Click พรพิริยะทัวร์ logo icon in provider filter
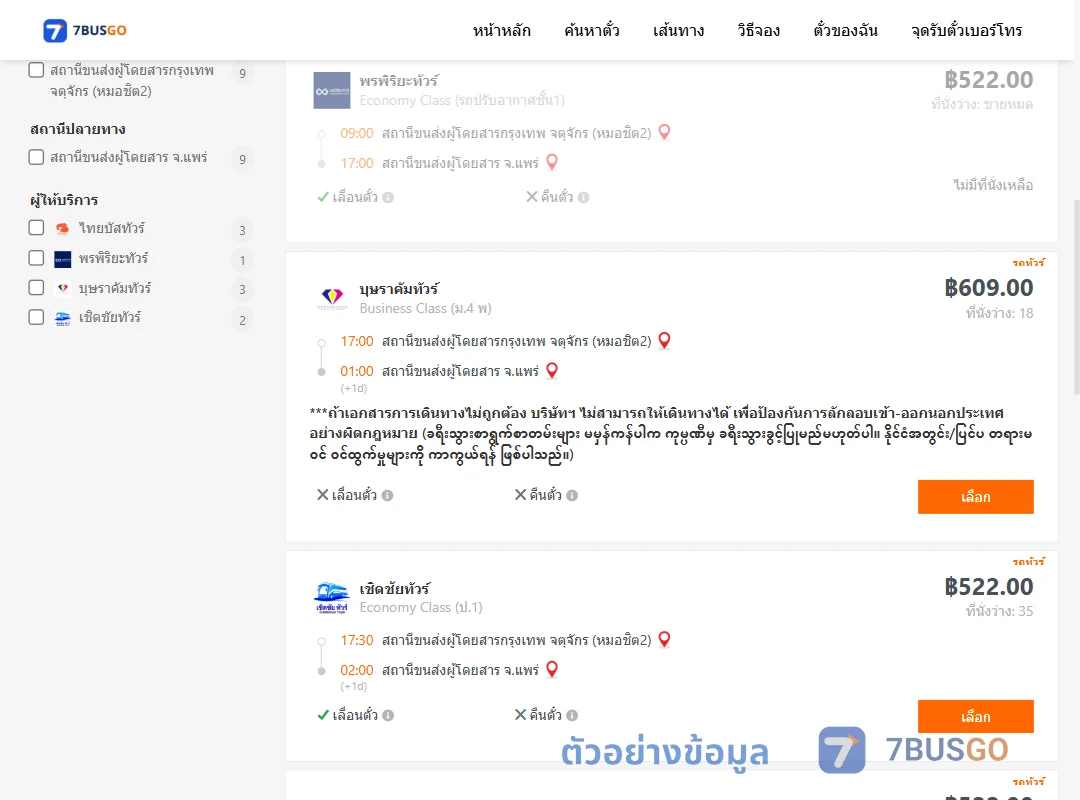The height and width of the screenshot is (800, 1080). [63, 259]
